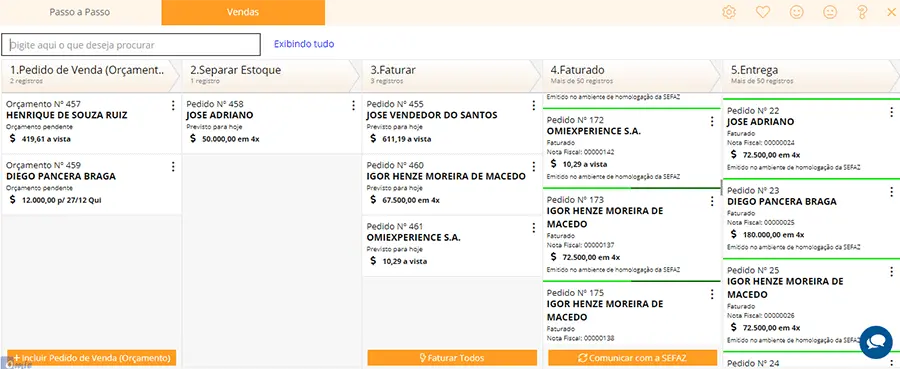Open the help question mark icon
Screen dimensions: 900x369
point(862,12)
